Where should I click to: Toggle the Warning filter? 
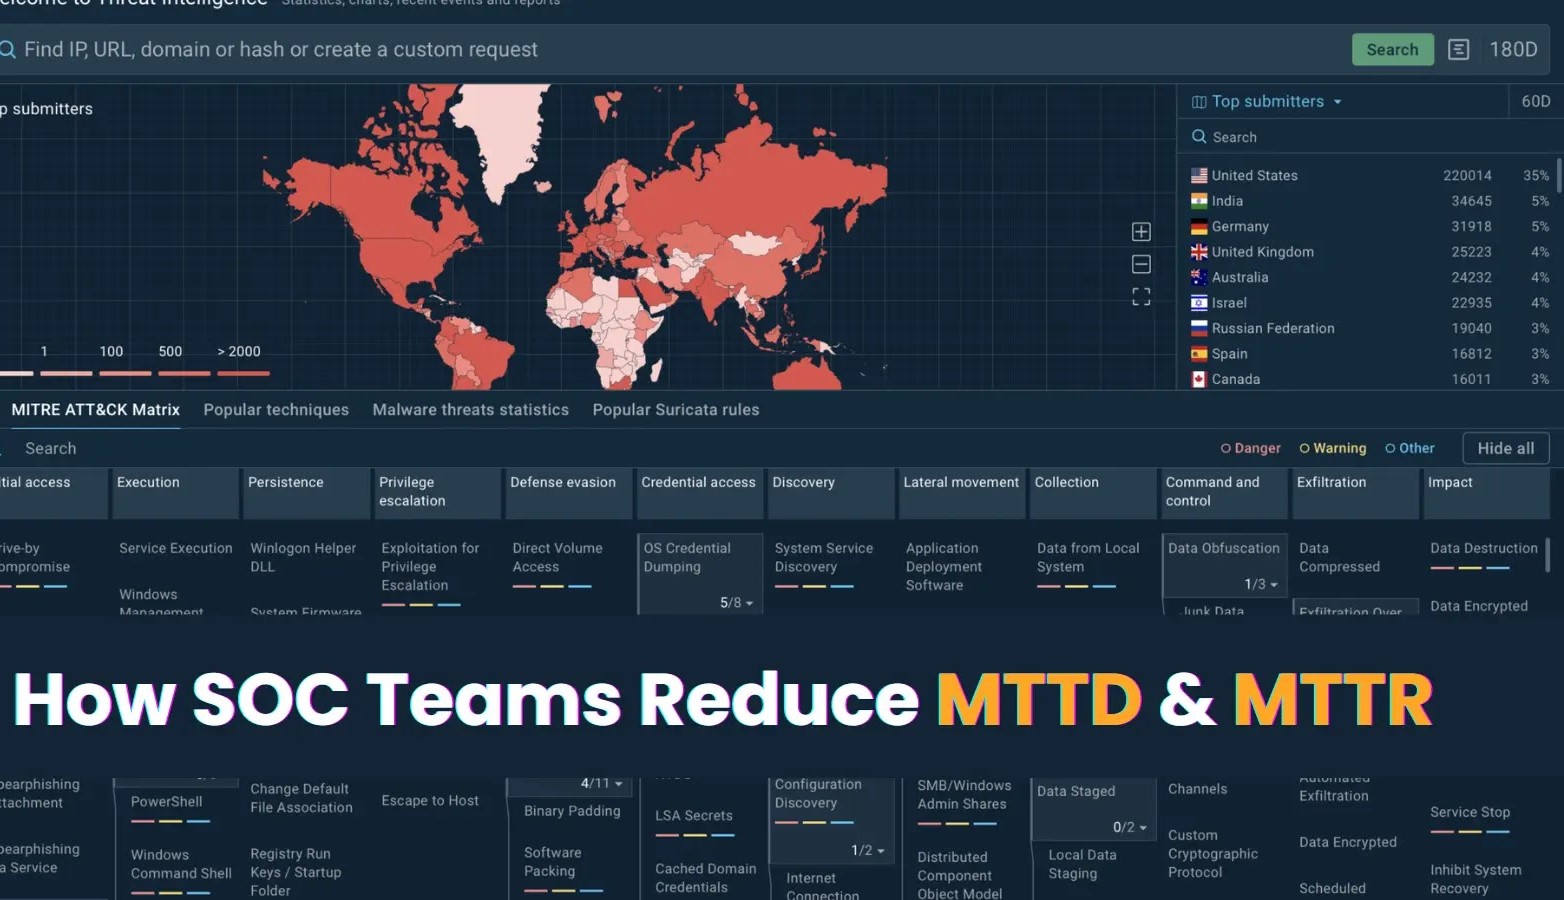[1332, 448]
